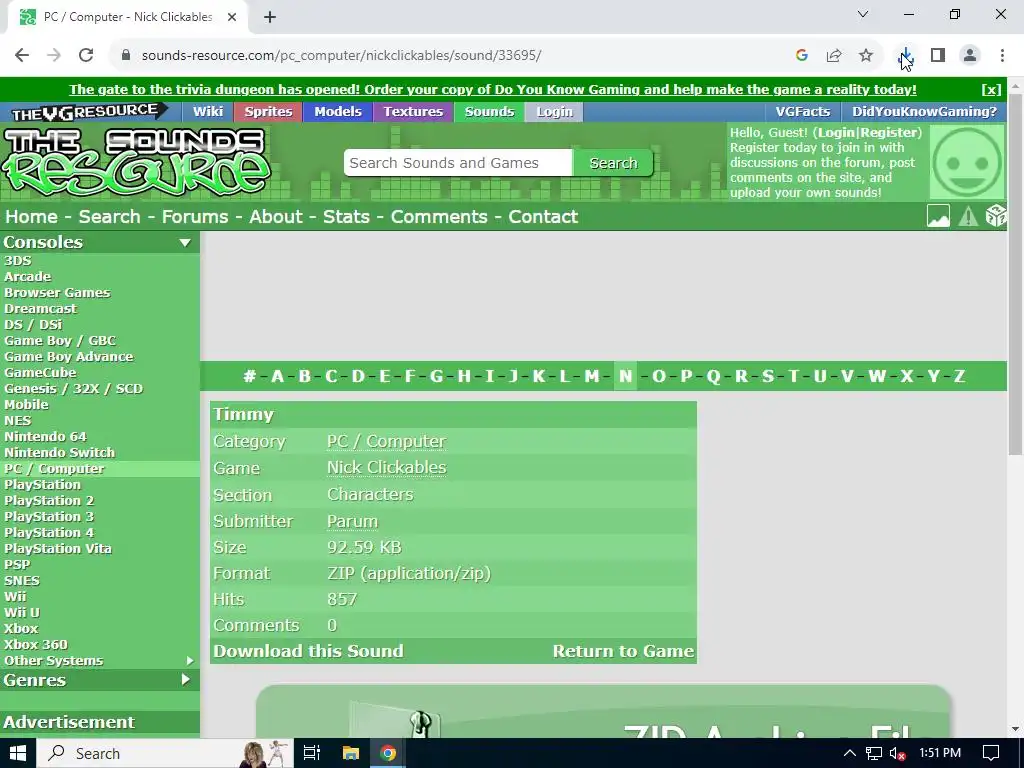Click the browser address bar URL
This screenshot has height=768, width=1024.
coord(342,56)
